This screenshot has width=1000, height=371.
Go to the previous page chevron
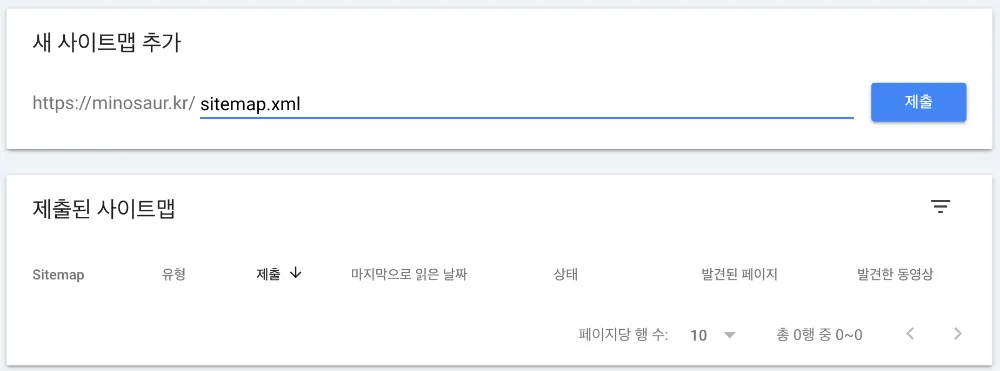click(910, 333)
